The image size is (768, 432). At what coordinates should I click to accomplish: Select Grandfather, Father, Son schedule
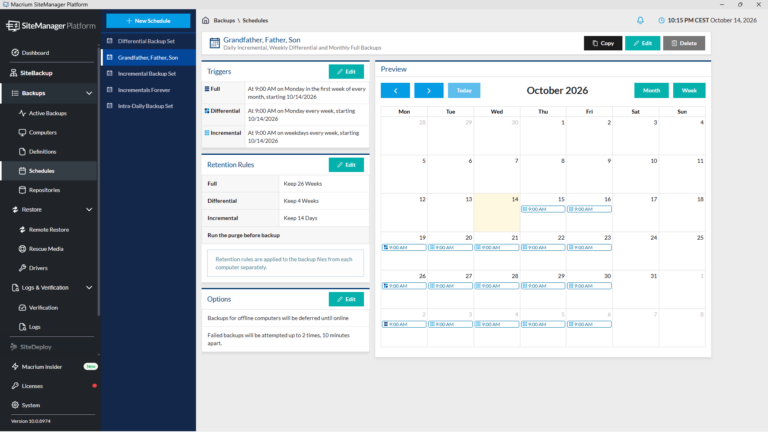(148, 57)
